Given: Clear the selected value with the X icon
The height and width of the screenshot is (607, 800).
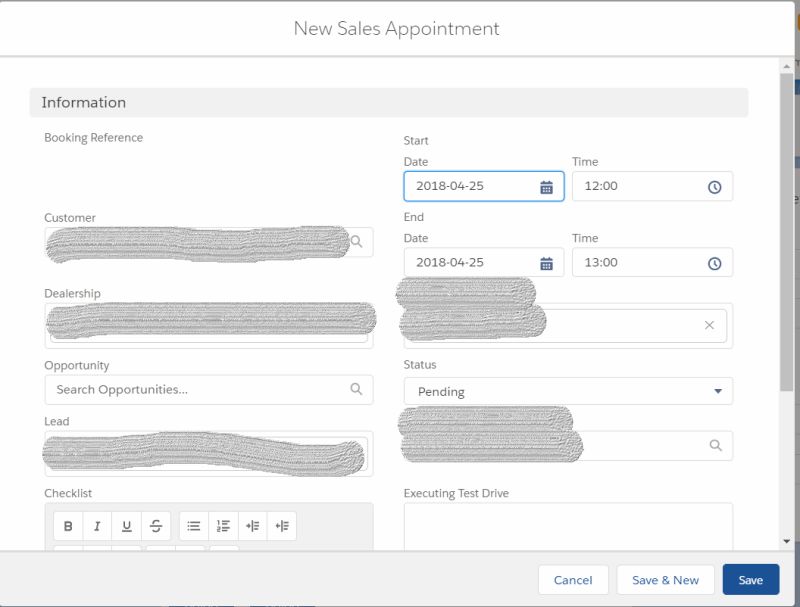Looking at the screenshot, I should [709, 324].
